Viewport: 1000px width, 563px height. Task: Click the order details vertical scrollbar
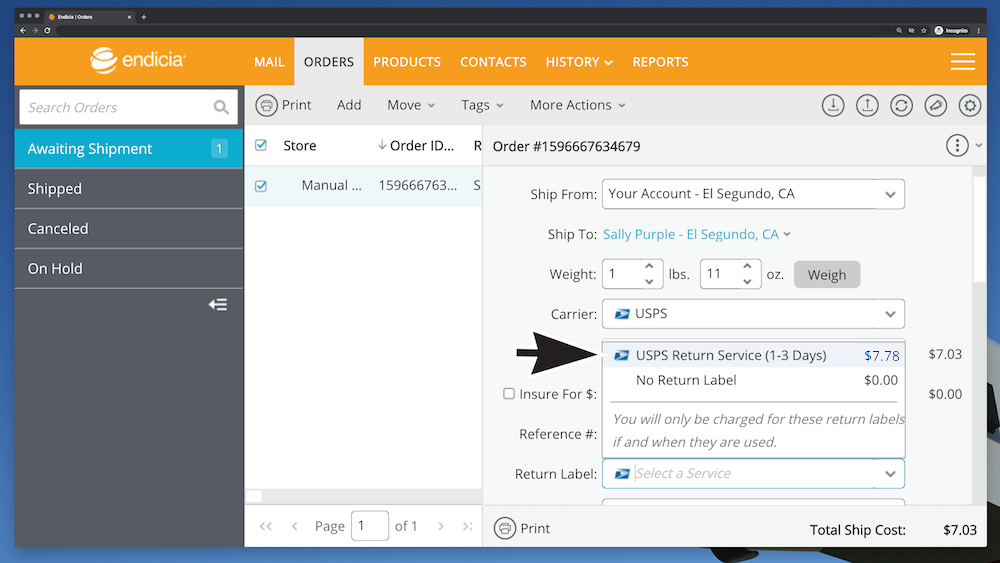979,230
